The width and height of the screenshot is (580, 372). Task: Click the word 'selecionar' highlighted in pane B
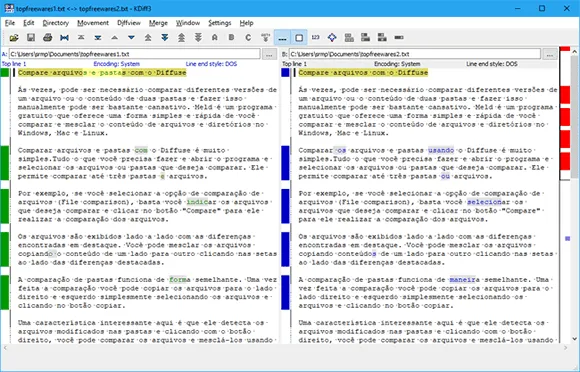[x=489, y=202]
